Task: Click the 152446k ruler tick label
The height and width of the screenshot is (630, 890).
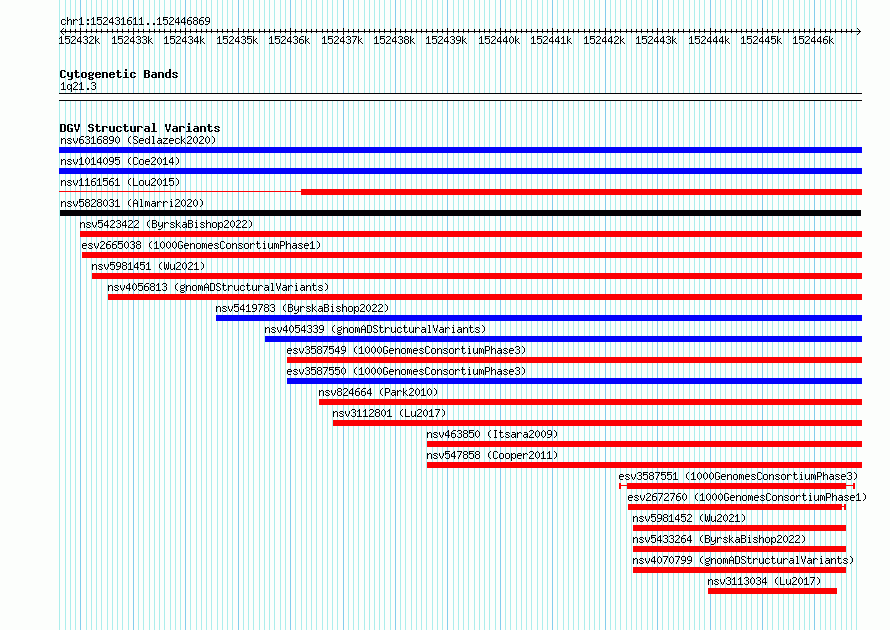Action: (x=813, y=40)
